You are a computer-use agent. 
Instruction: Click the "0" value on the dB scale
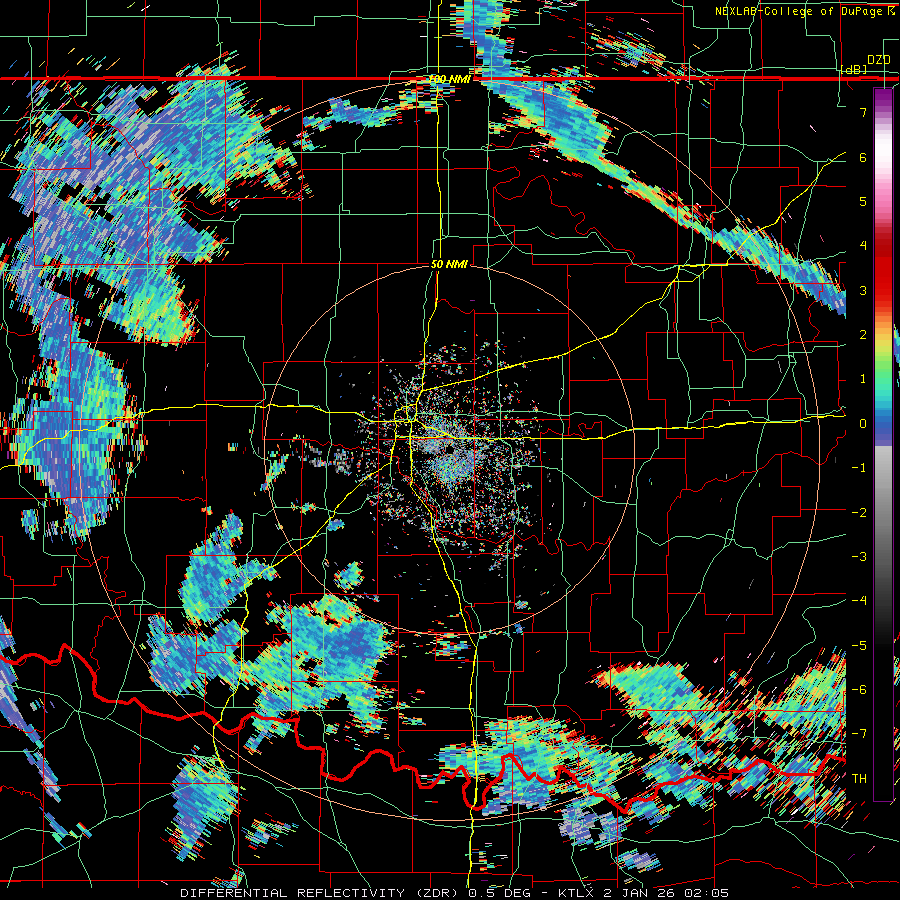coord(863,424)
